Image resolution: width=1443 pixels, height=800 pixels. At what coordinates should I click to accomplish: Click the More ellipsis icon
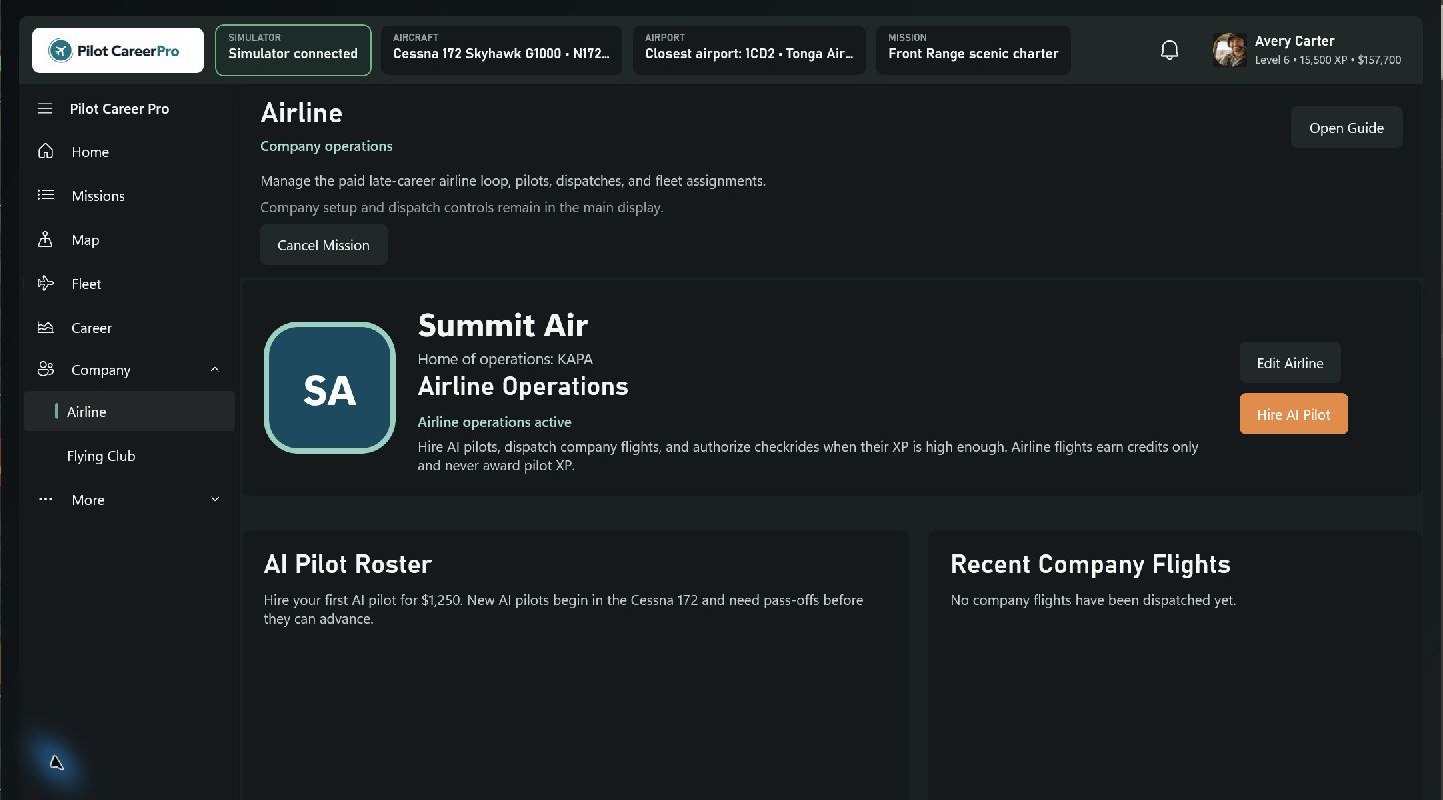tap(45, 499)
